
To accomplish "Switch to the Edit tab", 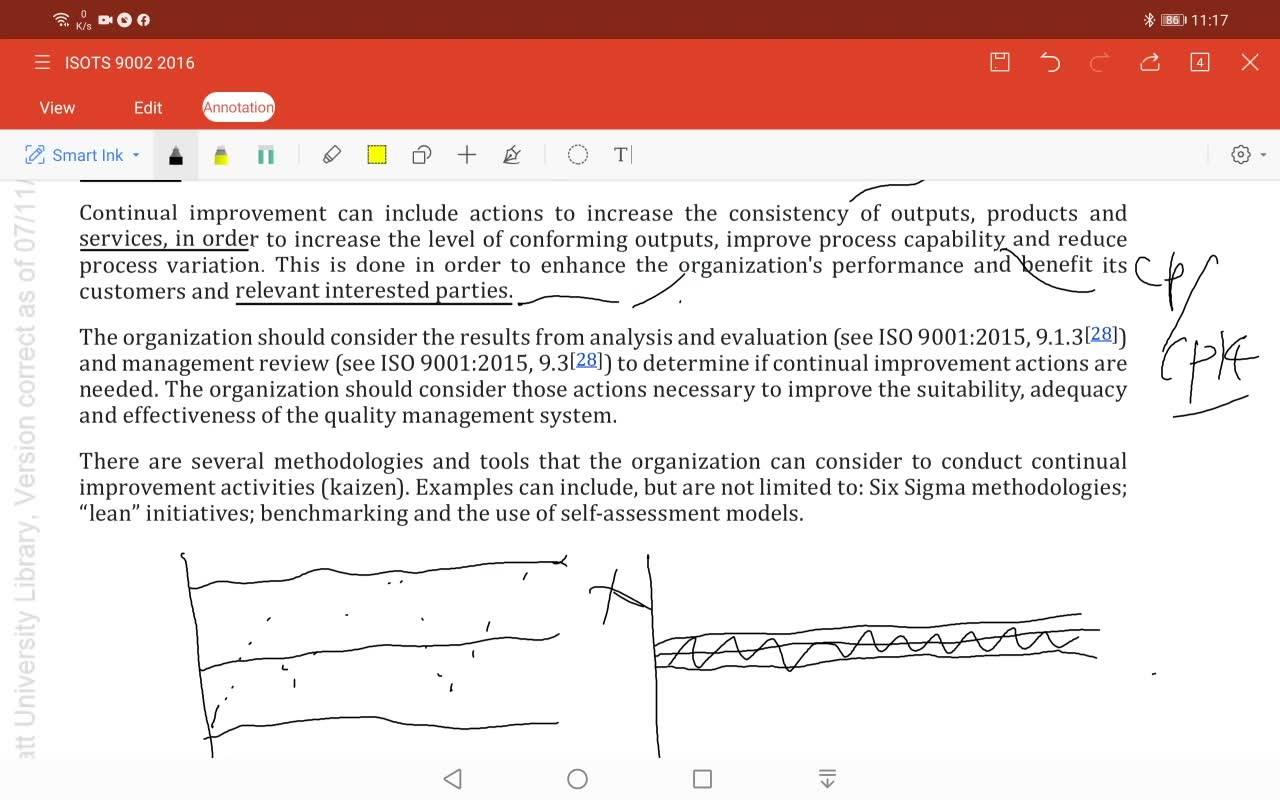I will (148, 107).
